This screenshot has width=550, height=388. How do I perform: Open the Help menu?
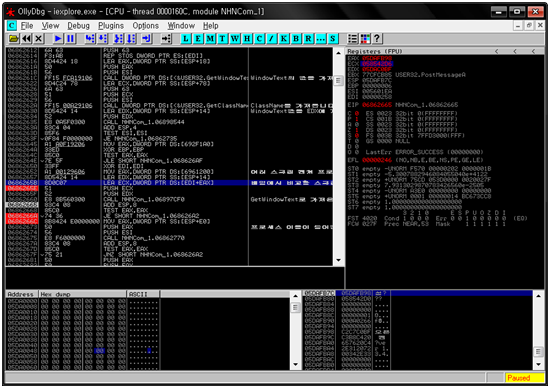[210, 26]
